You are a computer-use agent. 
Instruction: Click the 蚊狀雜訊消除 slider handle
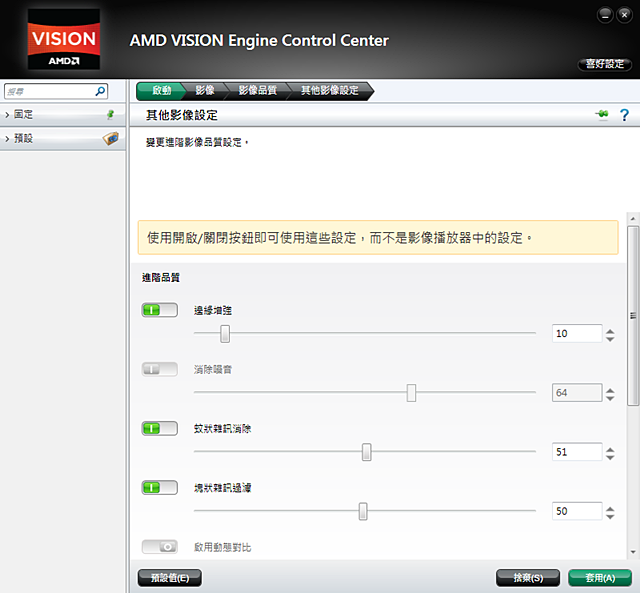367,452
